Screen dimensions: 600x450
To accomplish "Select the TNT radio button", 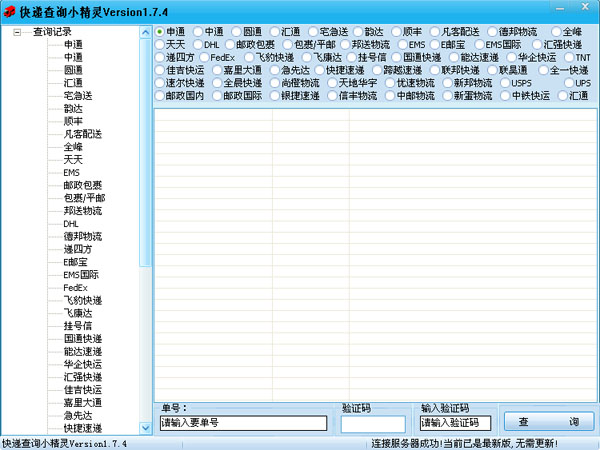I will [x=569, y=57].
